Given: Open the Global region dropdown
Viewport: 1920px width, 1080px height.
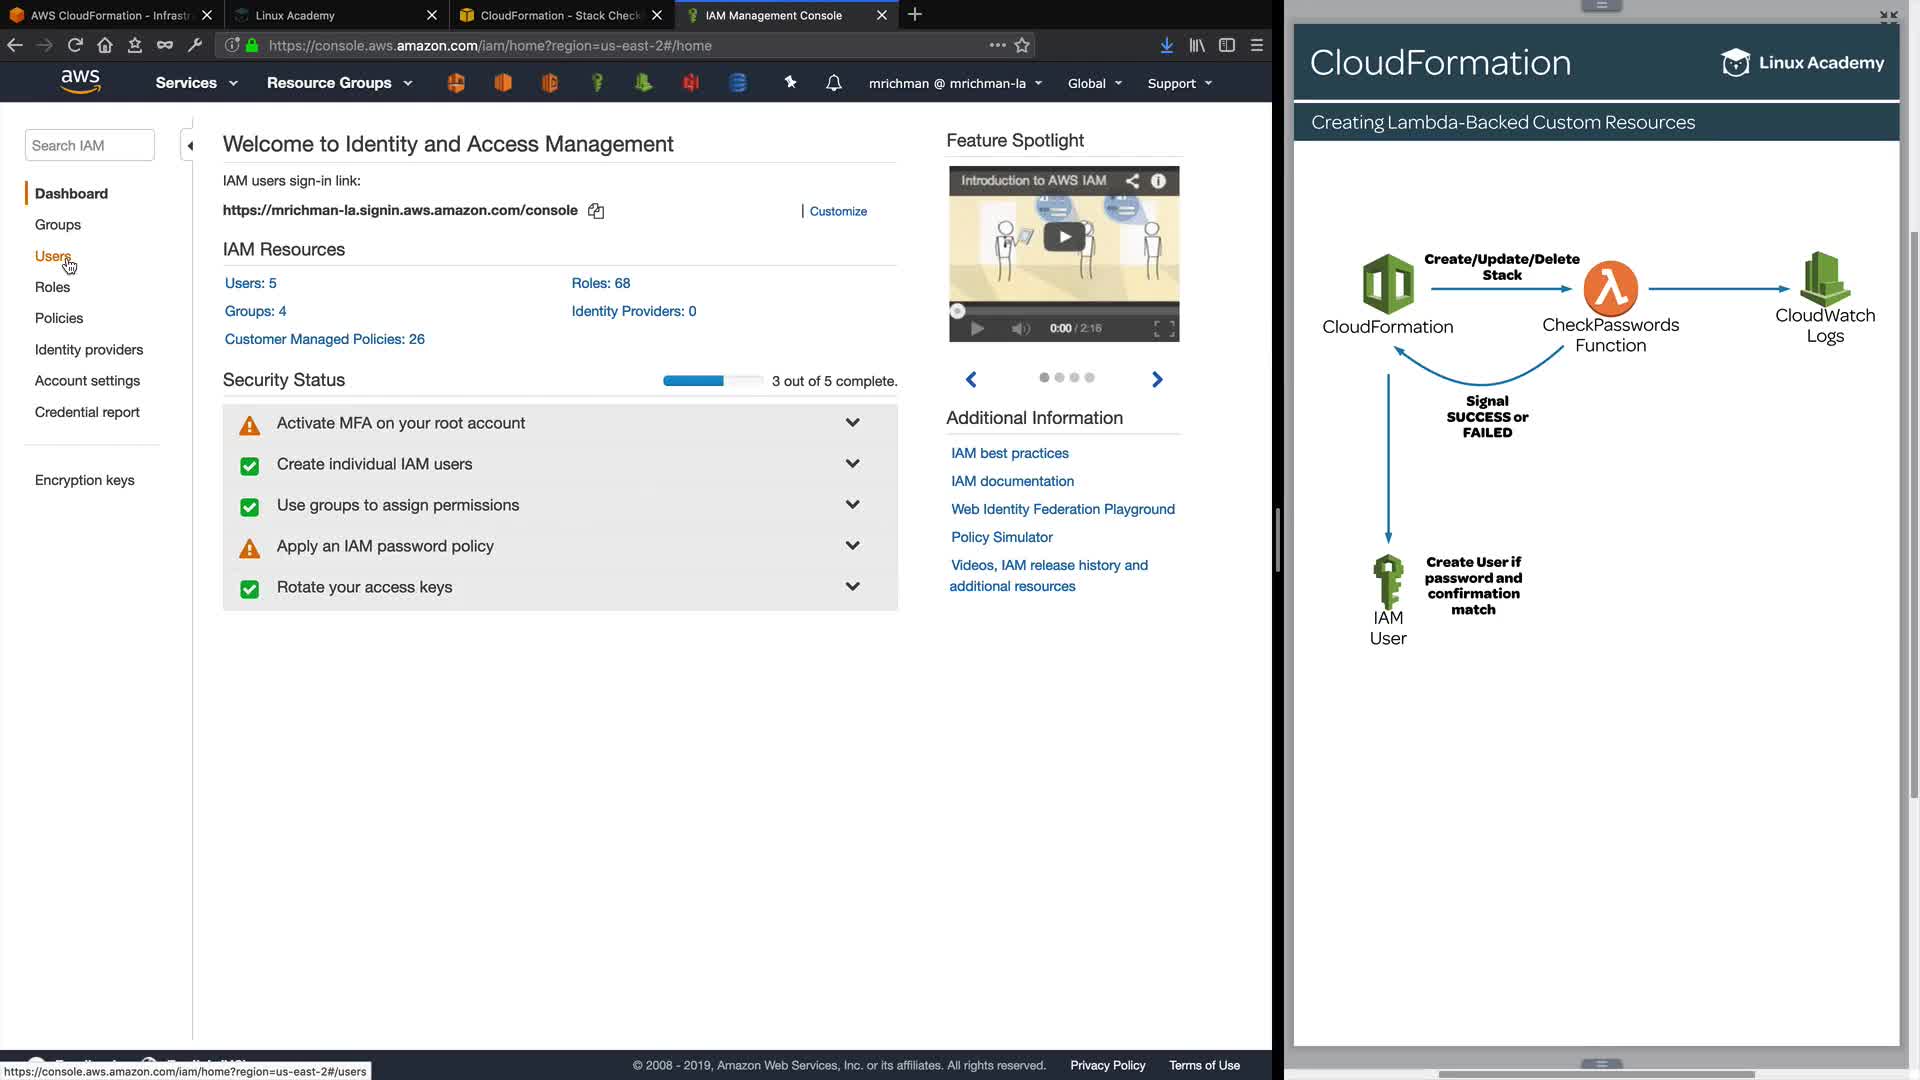Looking at the screenshot, I should [1094, 83].
